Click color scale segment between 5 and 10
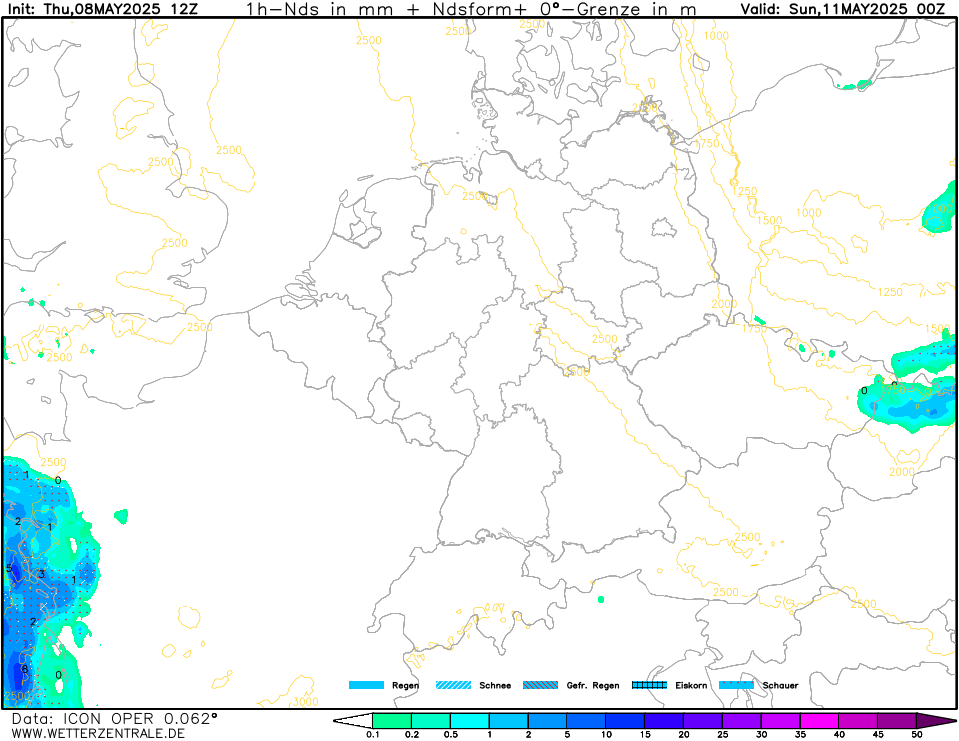Screen dimensions: 959x741 tap(586, 721)
